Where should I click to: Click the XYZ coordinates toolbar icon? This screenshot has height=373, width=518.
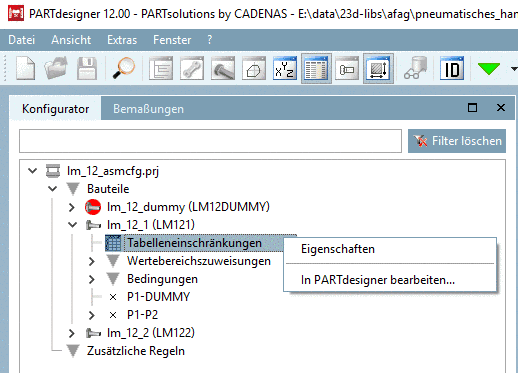pos(285,68)
